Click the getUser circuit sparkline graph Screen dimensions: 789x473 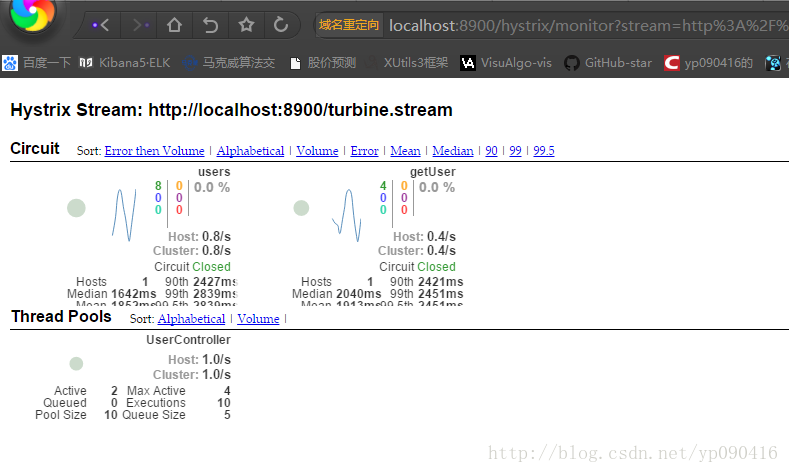pos(347,215)
